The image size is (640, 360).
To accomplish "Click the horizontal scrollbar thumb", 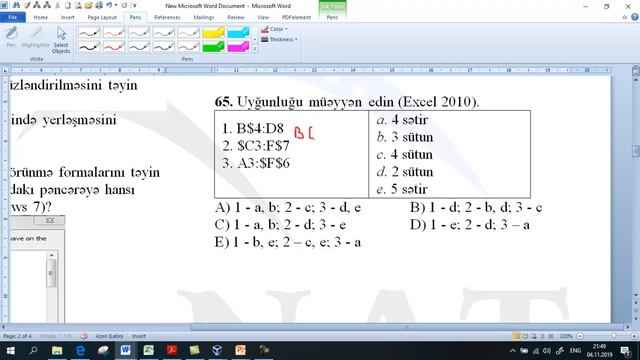I will pyautogui.click(x=407, y=327).
